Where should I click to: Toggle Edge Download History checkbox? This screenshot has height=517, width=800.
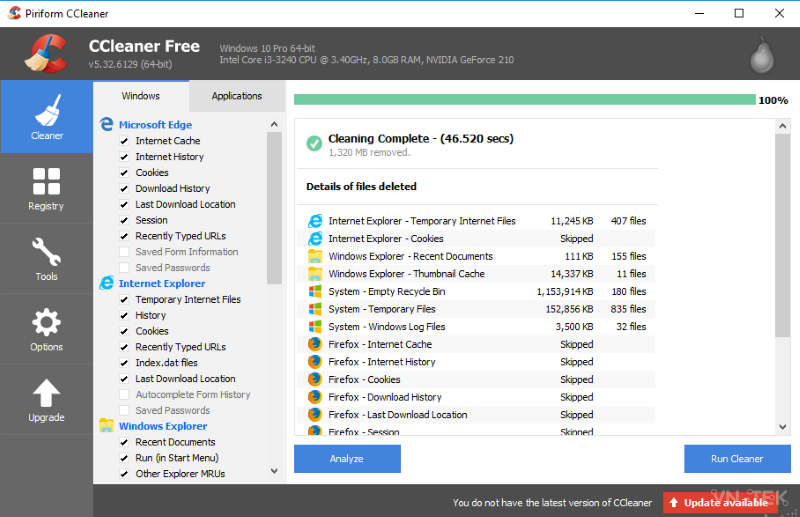click(124, 188)
